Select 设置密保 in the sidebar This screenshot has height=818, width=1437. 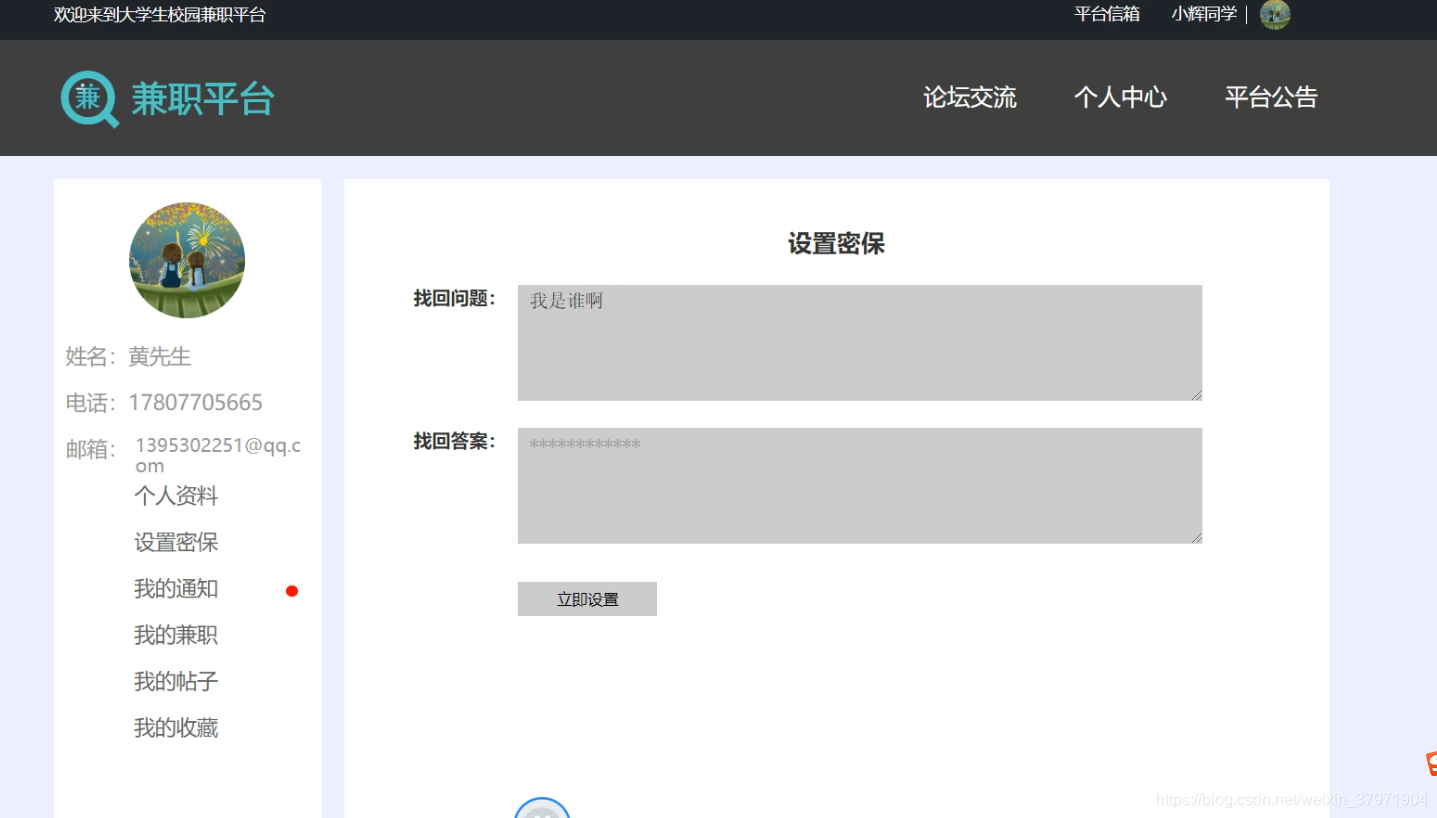[174, 542]
